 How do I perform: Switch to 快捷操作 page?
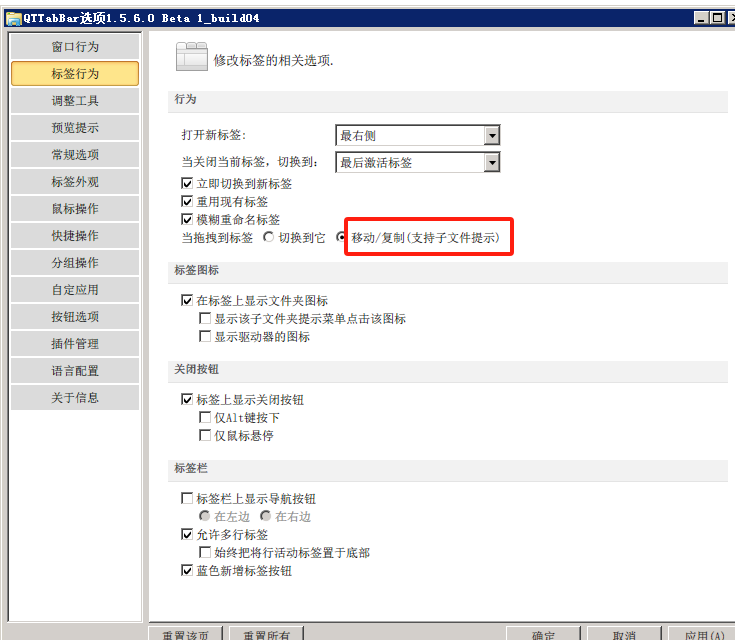(x=75, y=236)
